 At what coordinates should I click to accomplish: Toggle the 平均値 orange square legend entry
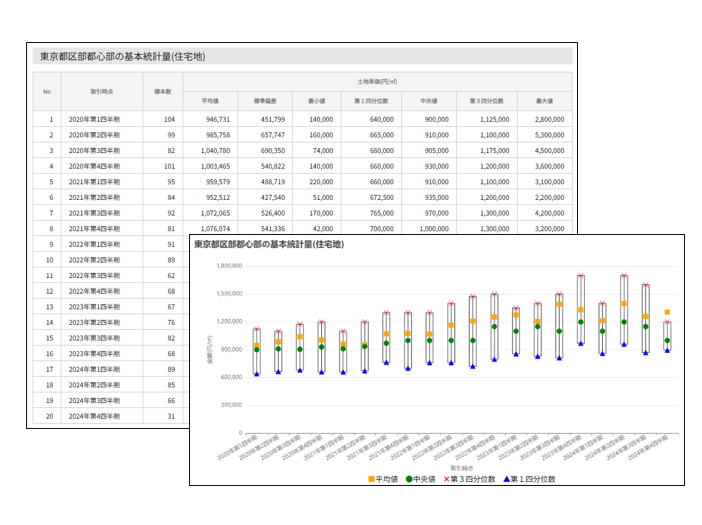(385, 478)
